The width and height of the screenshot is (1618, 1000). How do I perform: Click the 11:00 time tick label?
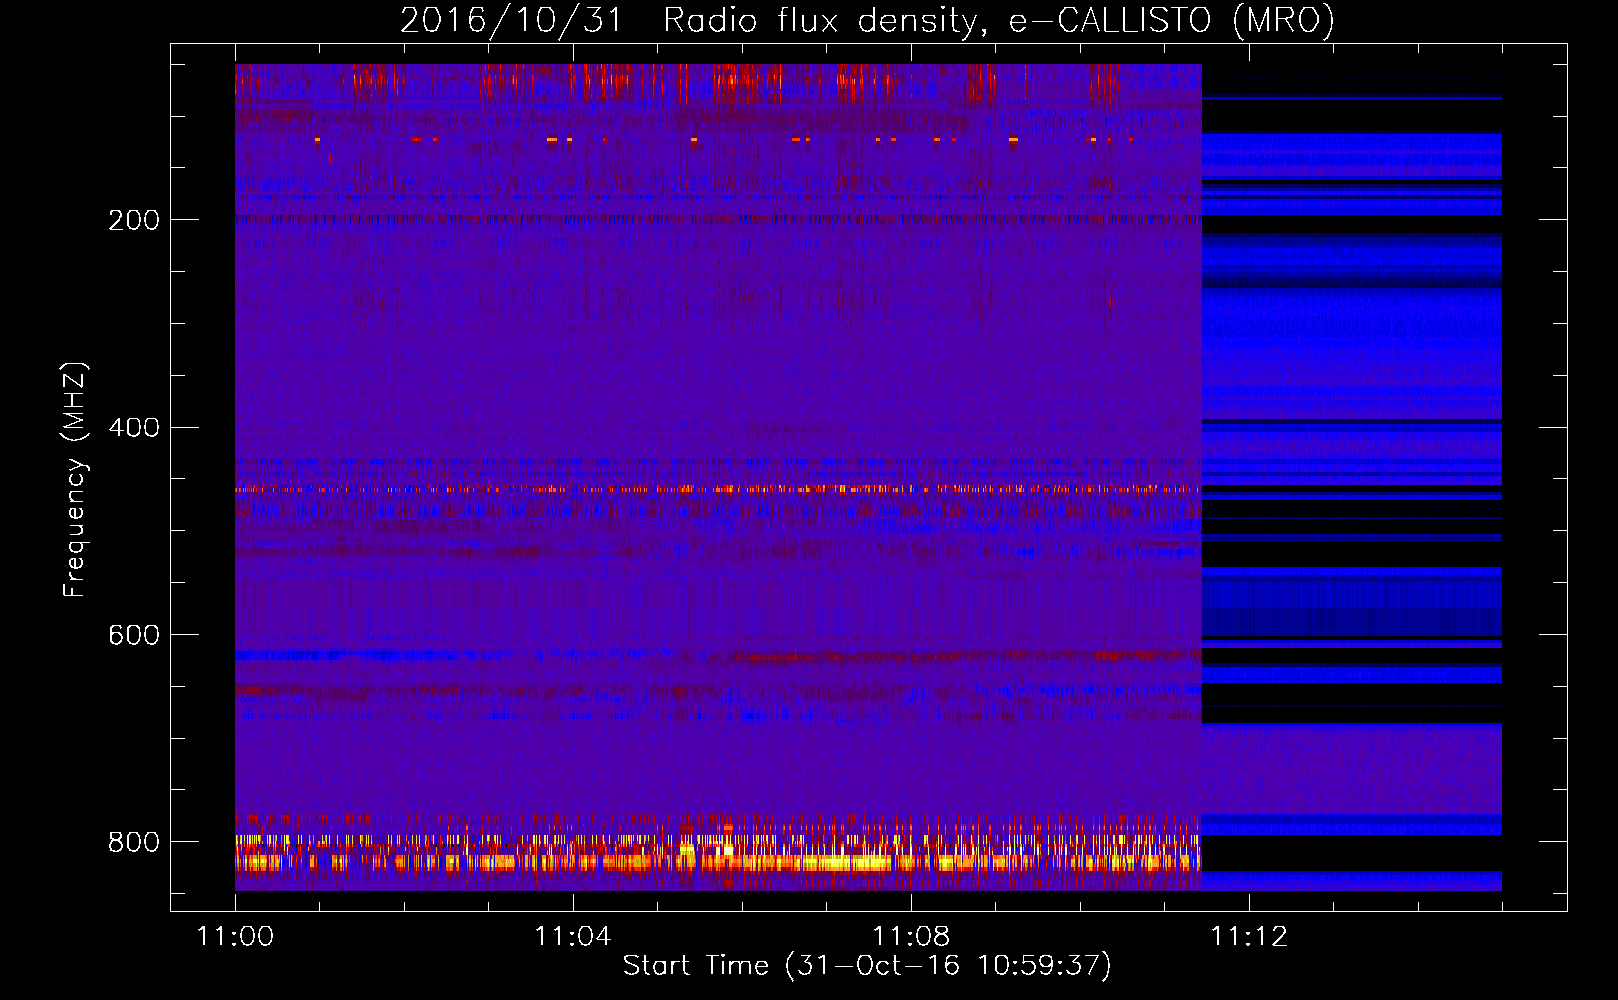pos(235,936)
